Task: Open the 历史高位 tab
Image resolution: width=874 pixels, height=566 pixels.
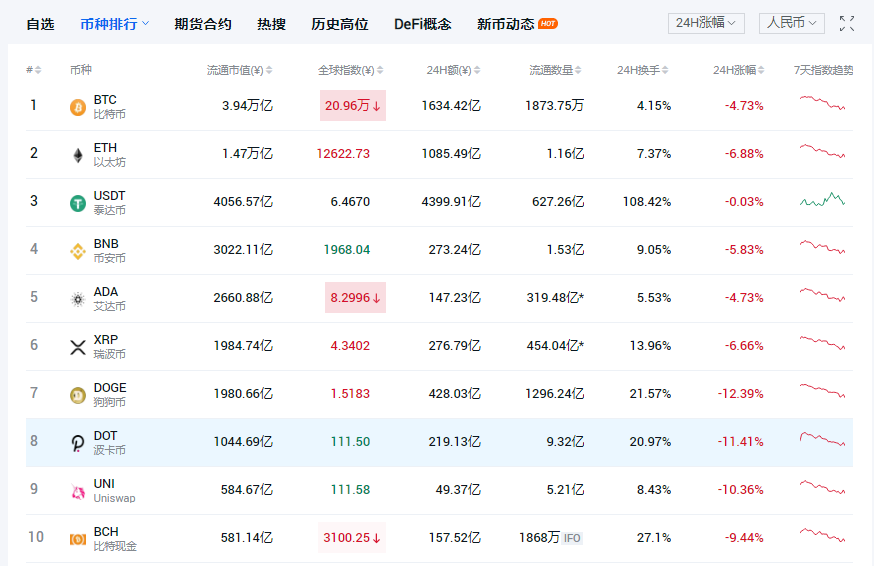Action: [x=339, y=24]
